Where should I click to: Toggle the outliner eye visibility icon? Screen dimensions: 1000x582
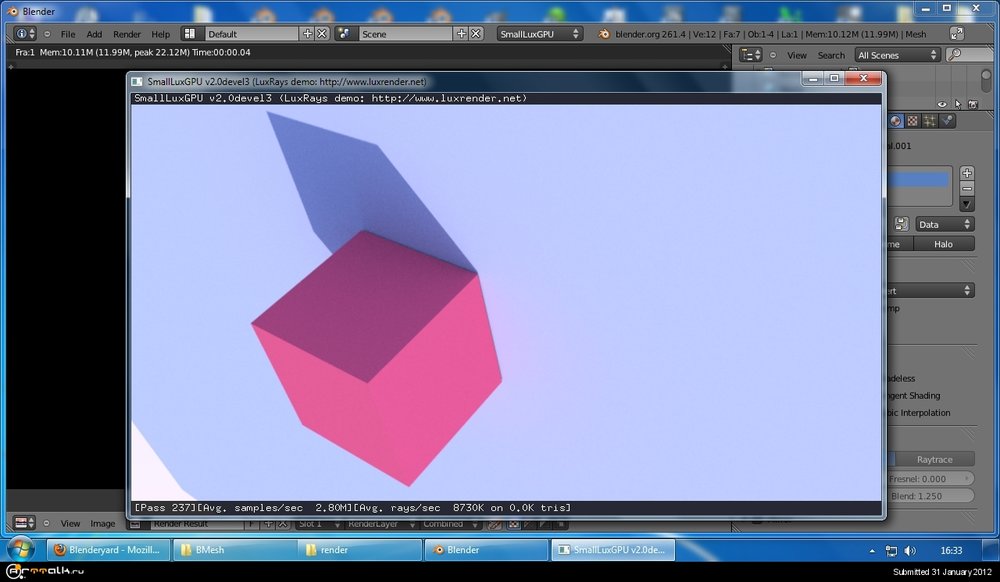click(942, 103)
